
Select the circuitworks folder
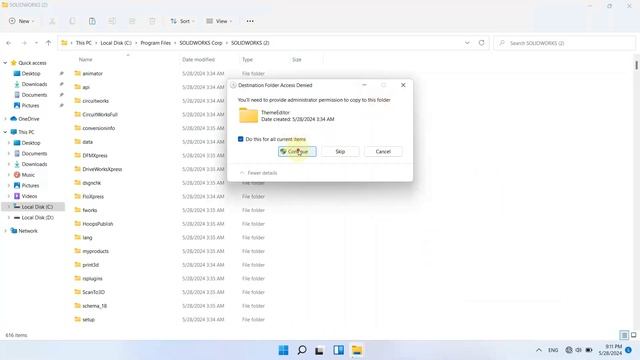pyautogui.click(x=96, y=101)
